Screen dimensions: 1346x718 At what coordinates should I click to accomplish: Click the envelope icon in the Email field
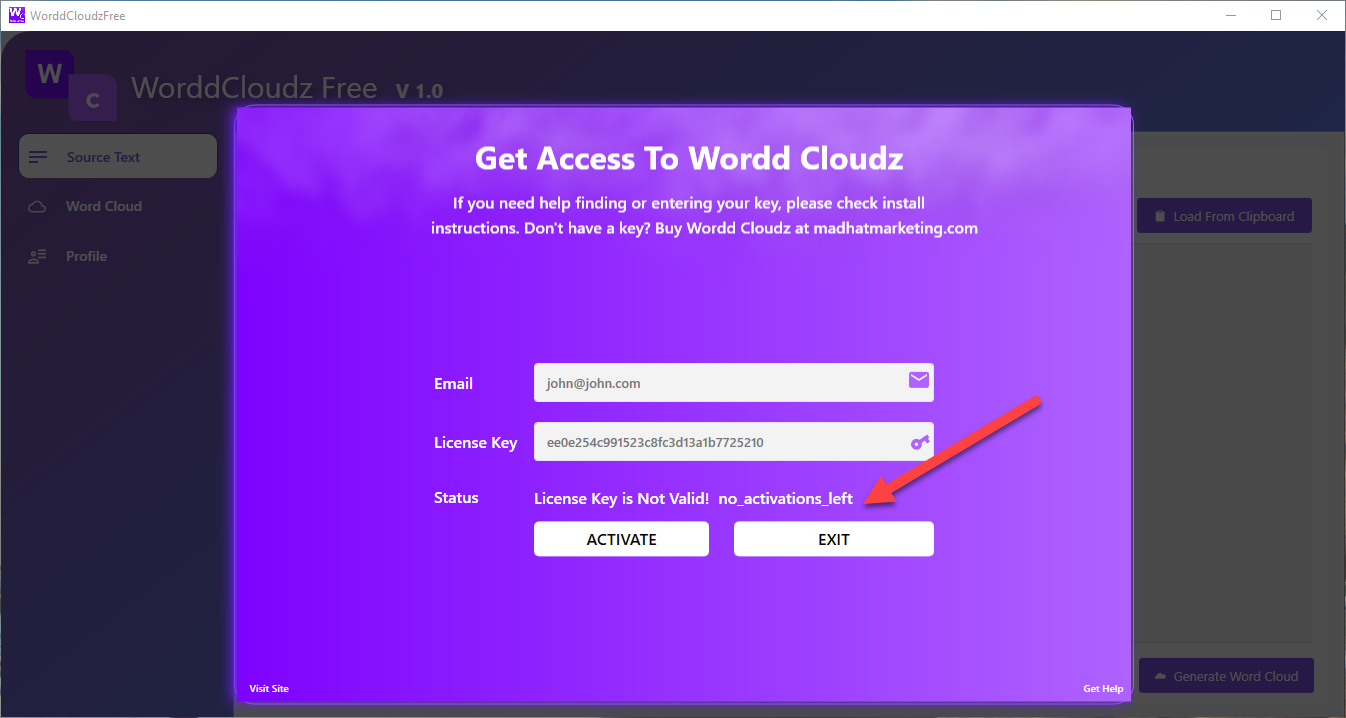(918, 380)
